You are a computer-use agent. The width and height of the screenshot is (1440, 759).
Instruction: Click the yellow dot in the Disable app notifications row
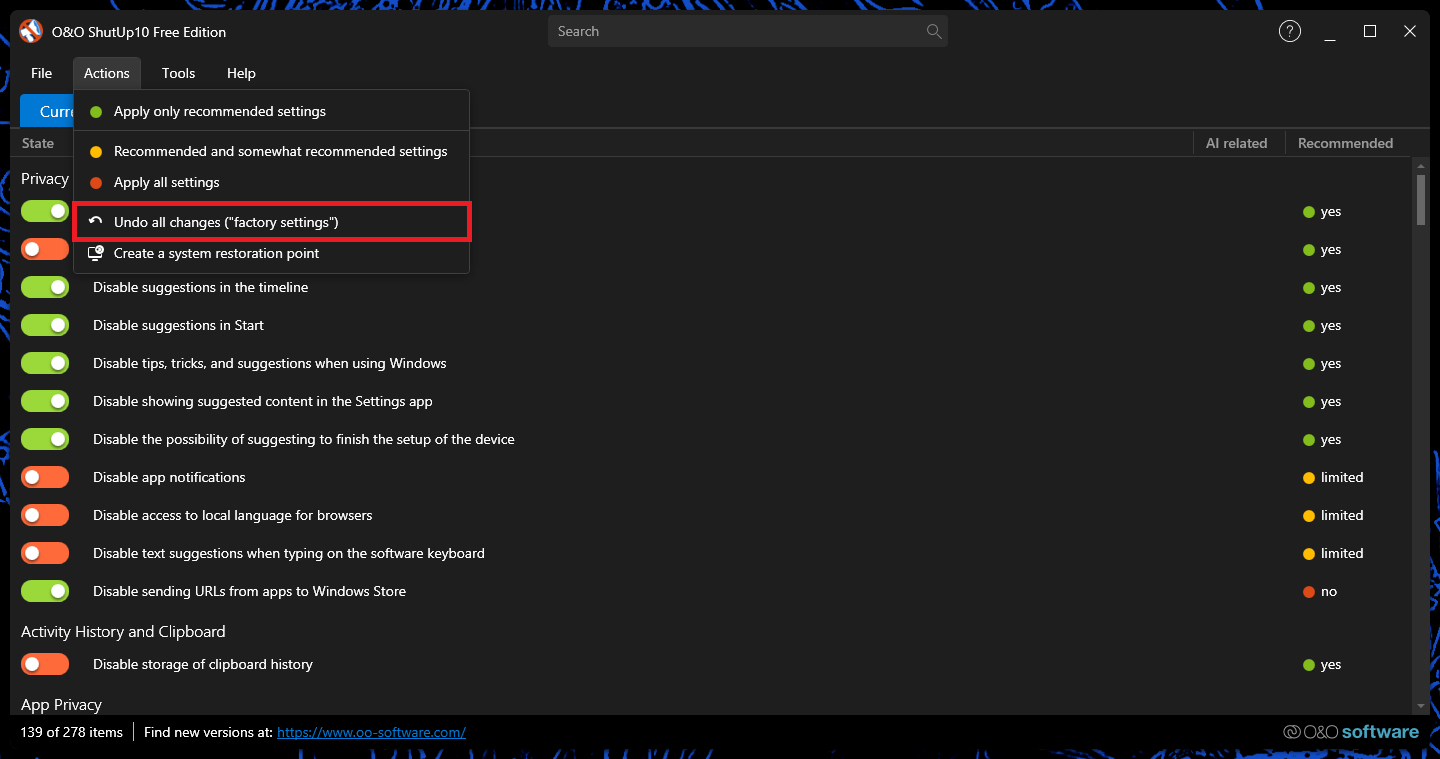pyautogui.click(x=1309, y=477)
